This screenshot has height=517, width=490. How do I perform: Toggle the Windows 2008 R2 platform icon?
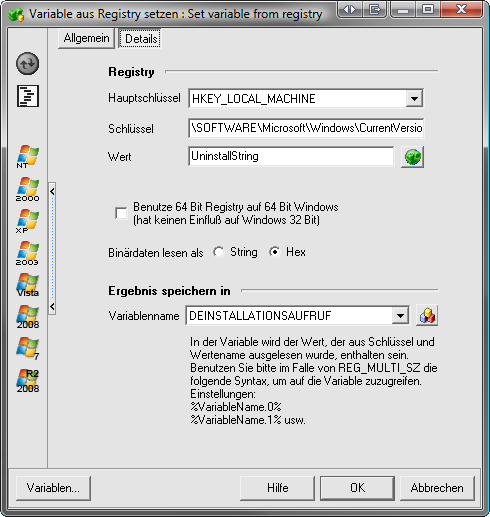[x=28, y=381]
